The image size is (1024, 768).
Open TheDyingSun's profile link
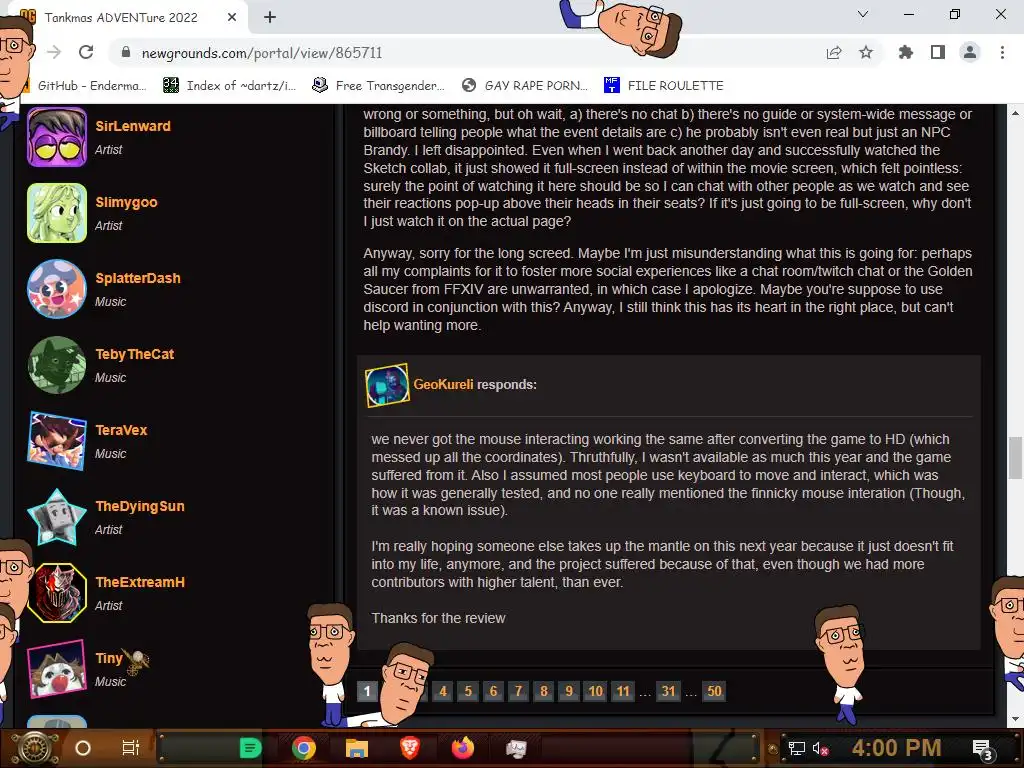click(140, 506)
